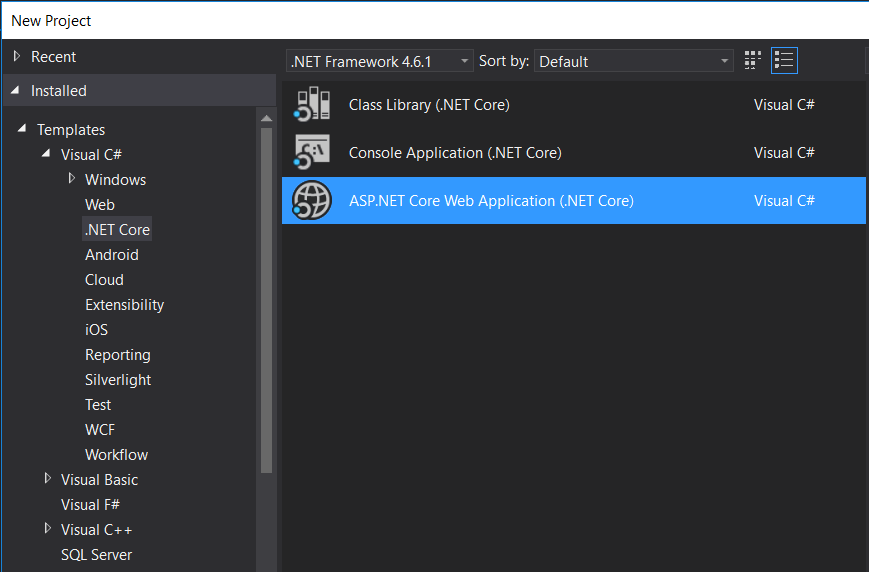The width and height of the screenshot is (869, 572).
Task: Select the Visual C# category label
Action: tap(91, 154)
